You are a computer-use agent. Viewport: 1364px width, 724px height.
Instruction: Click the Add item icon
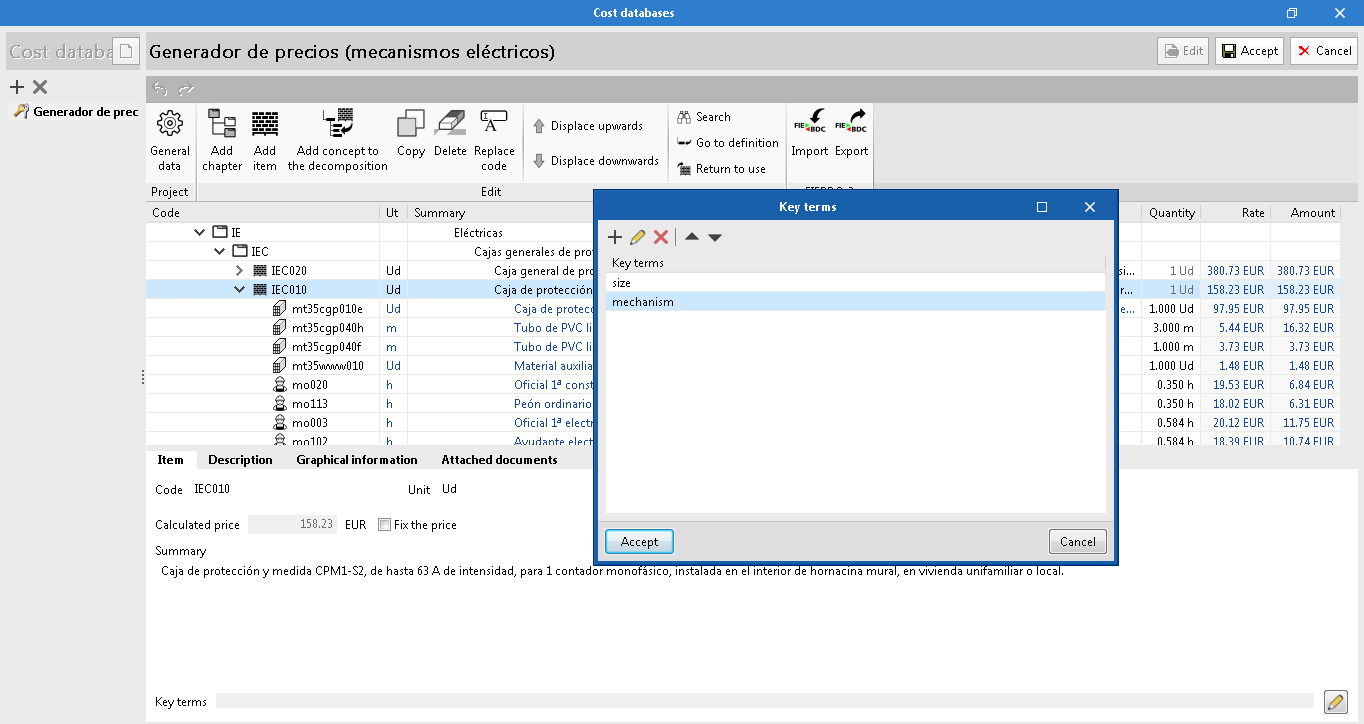click(x=264, y=138)
